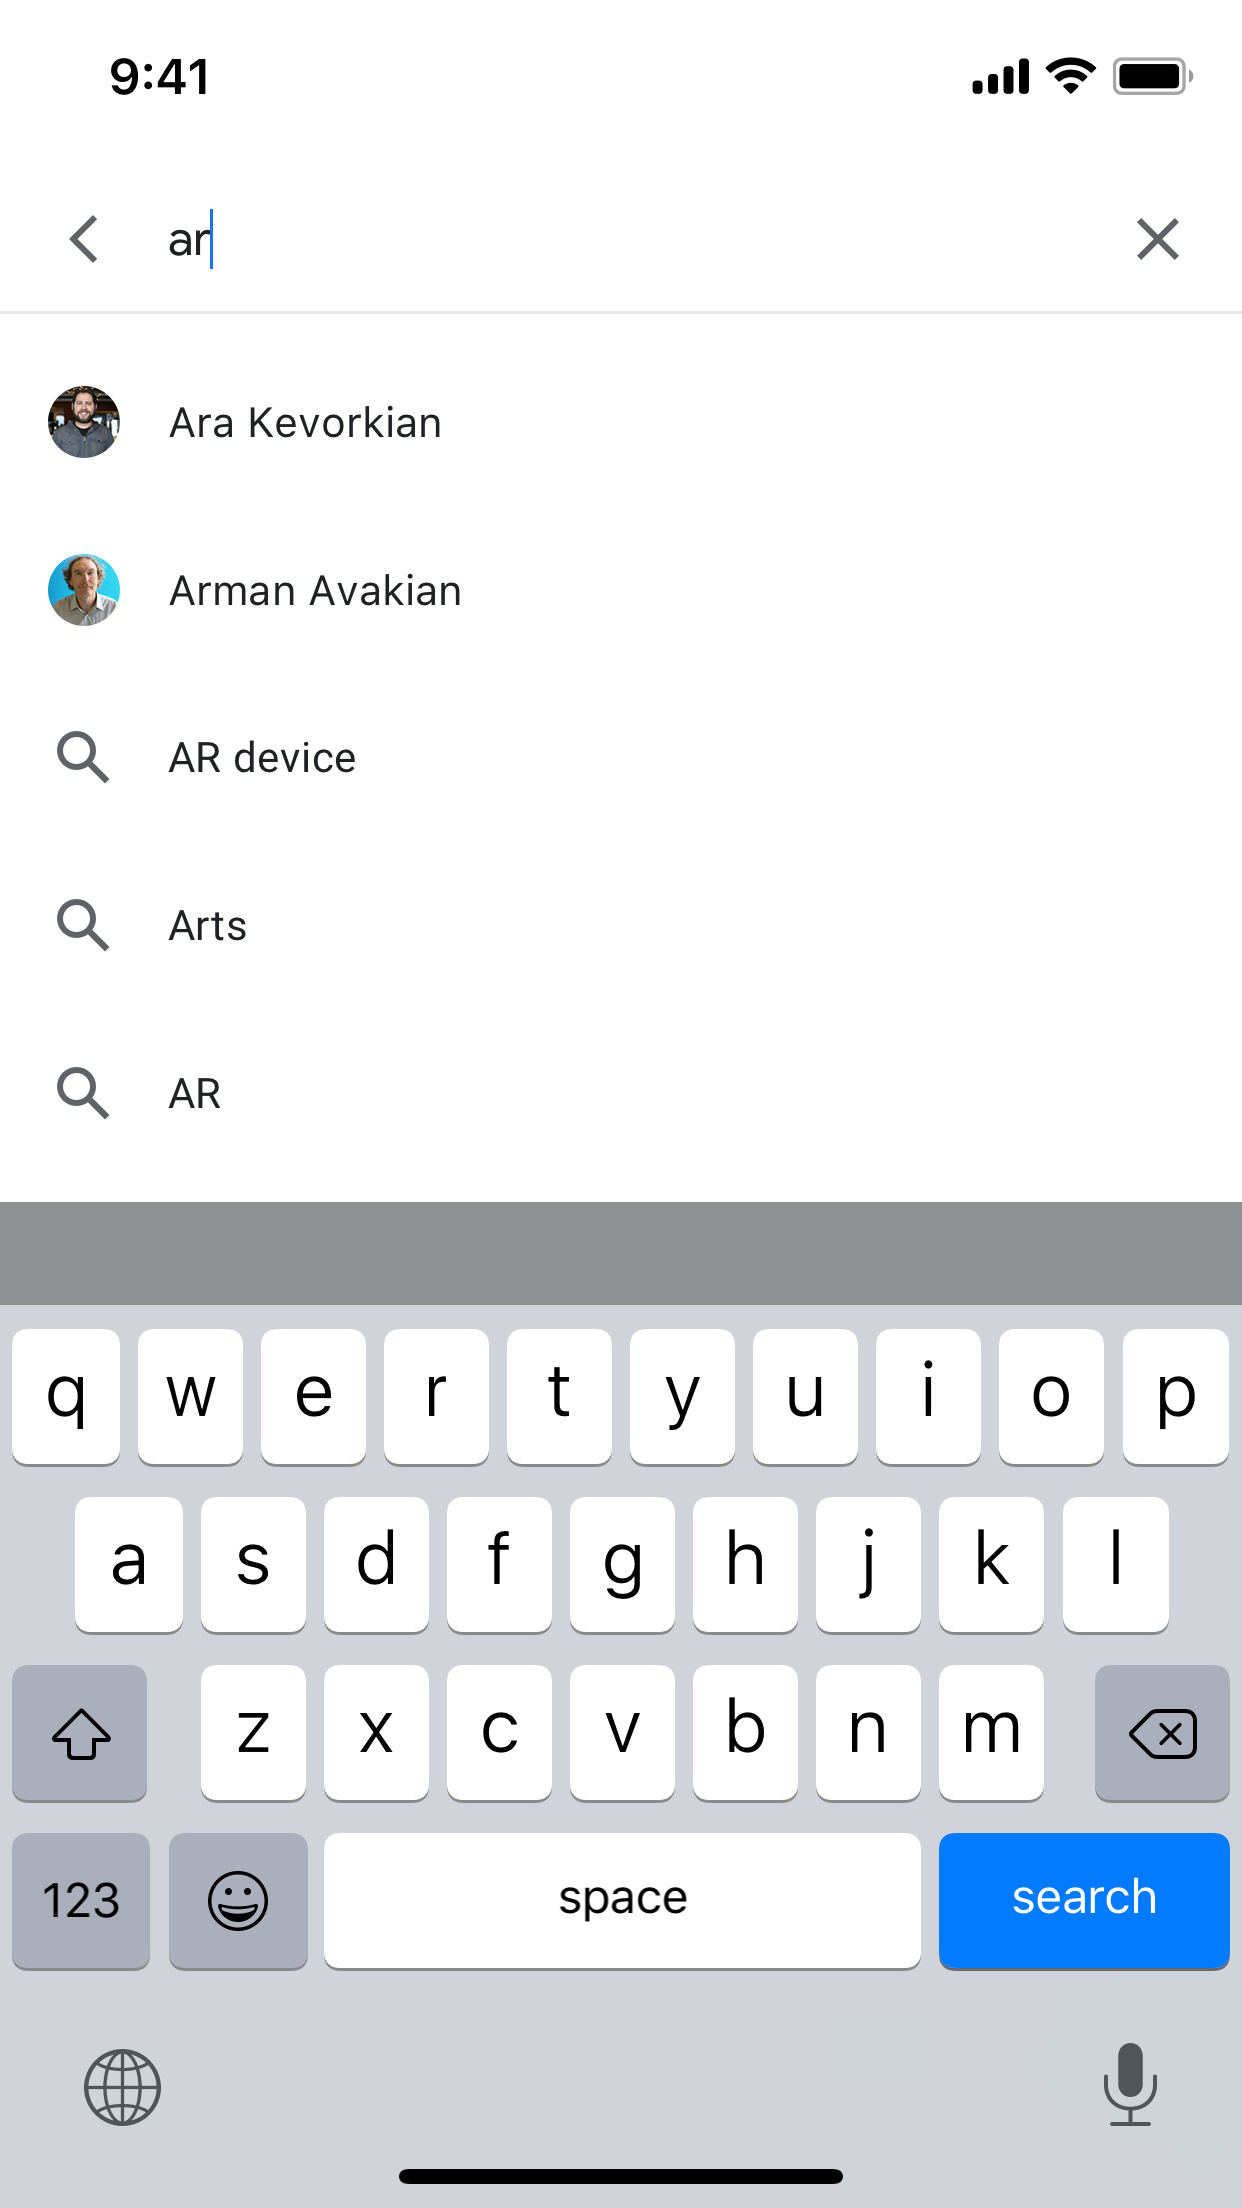
Task: Switch to the 123 numeric keyboard
Action: point(81,1900)
